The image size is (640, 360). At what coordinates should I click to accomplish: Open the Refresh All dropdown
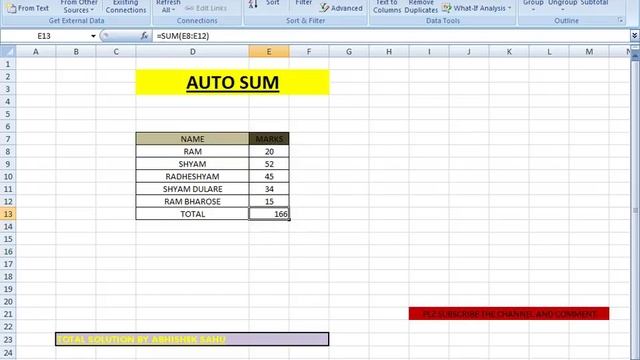coord(168,7)
